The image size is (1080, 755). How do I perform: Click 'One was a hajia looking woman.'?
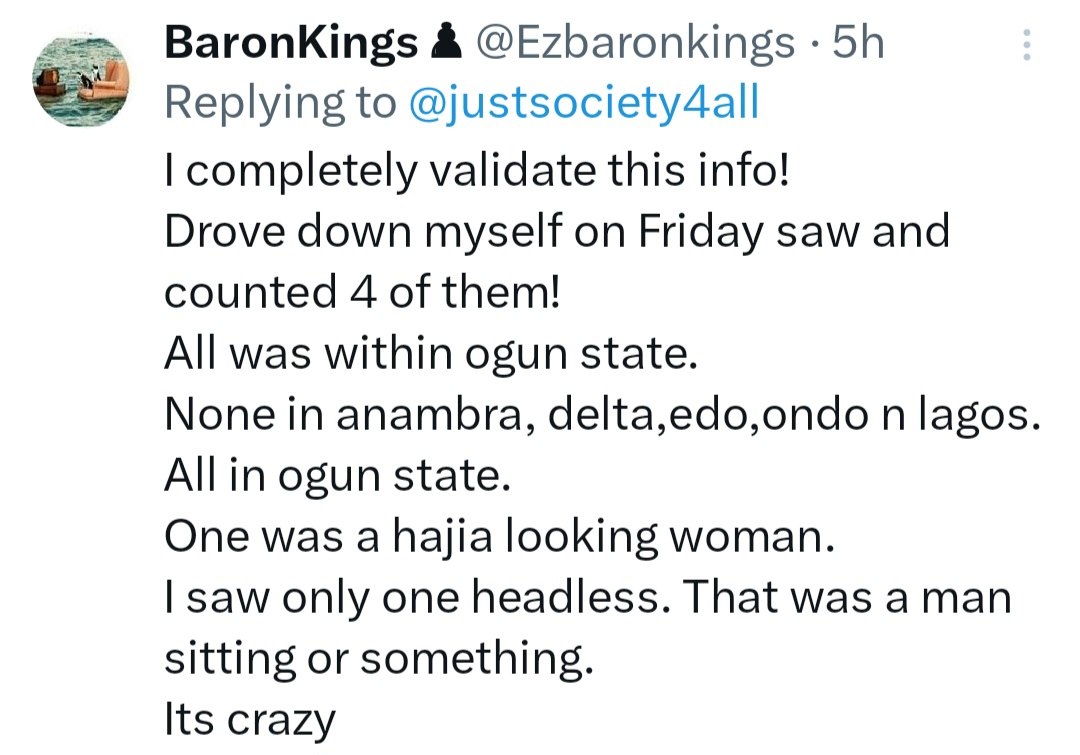click(498, 537)
